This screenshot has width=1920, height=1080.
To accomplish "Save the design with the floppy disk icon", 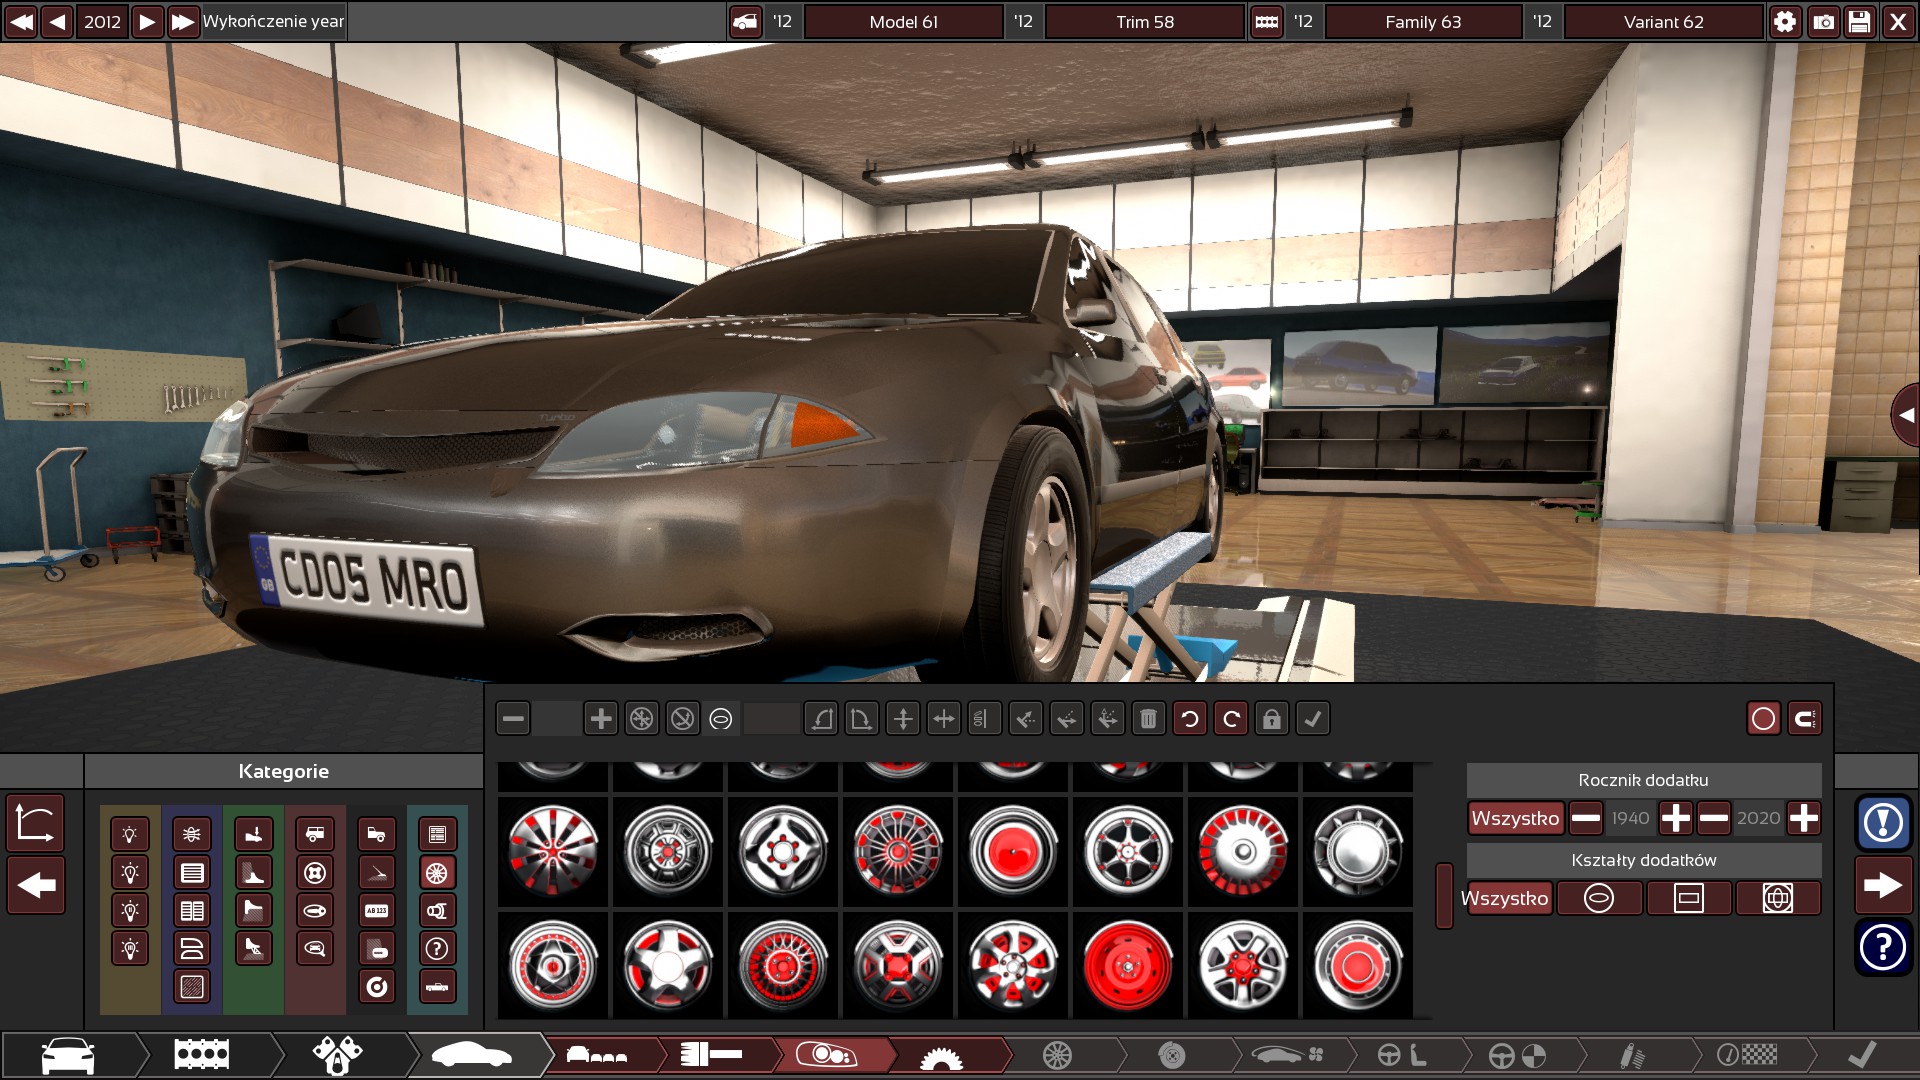I will (x=1860, y=22).
